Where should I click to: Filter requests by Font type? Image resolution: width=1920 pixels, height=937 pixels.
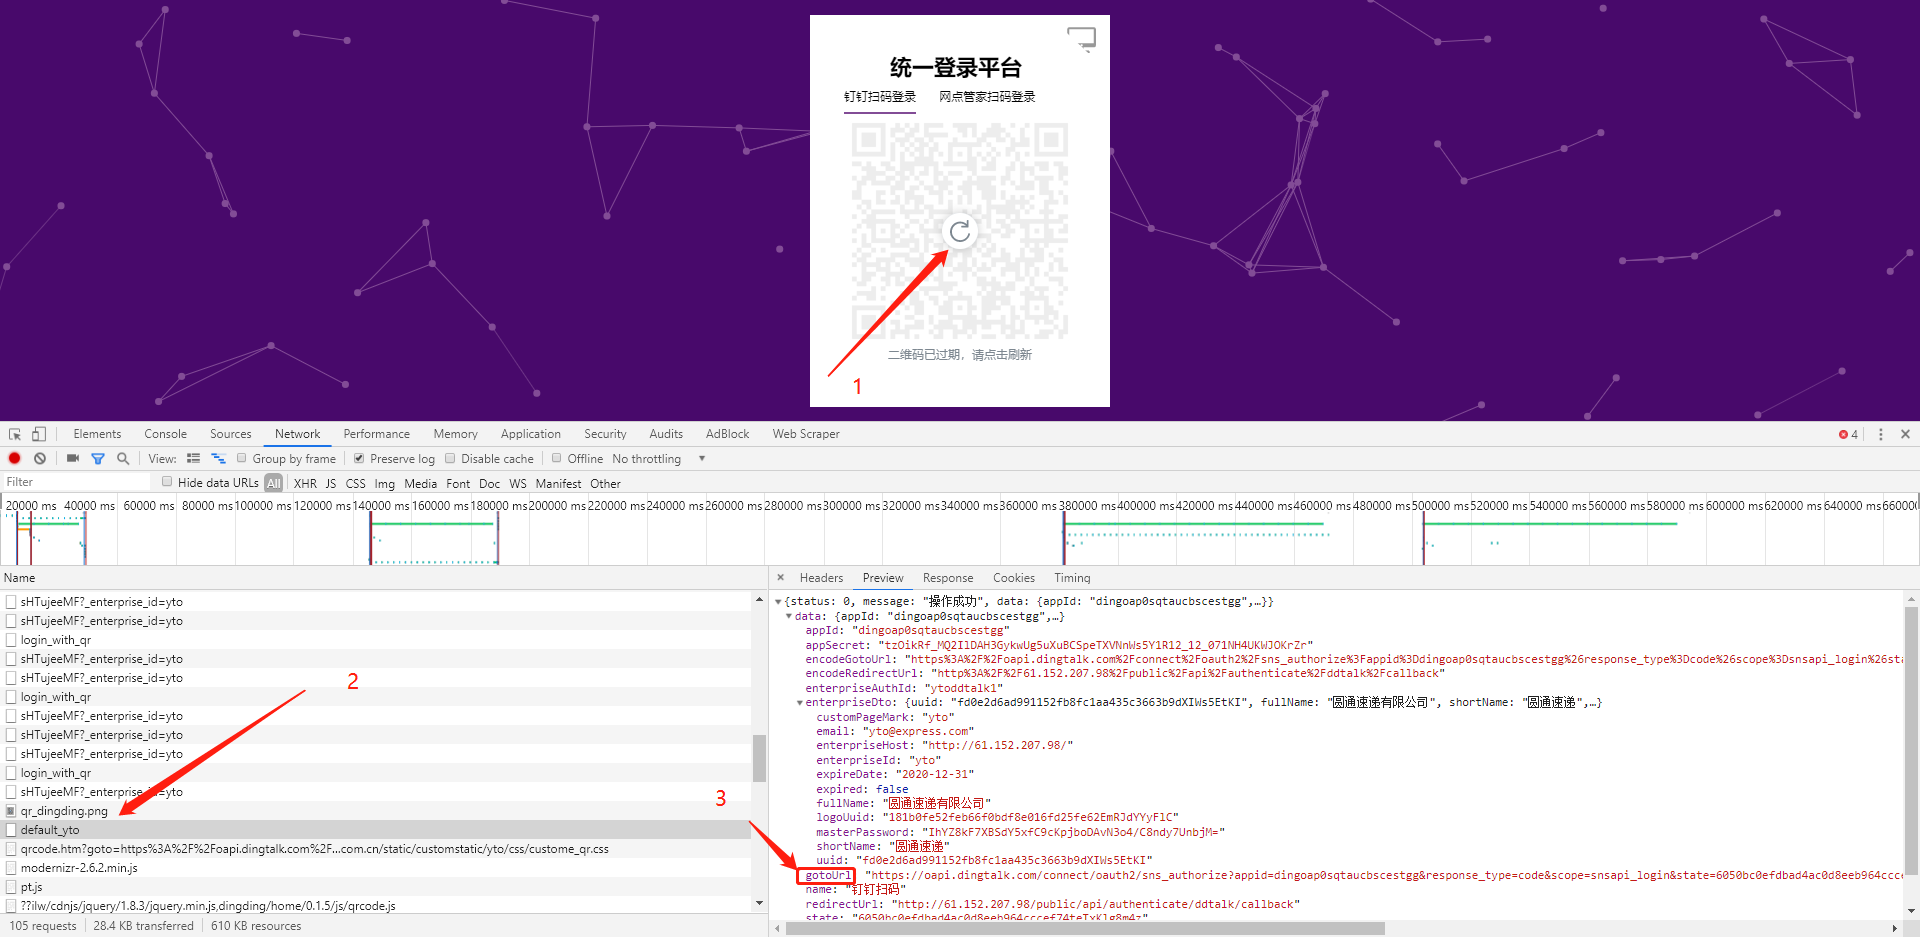click(x=458, y=483)
